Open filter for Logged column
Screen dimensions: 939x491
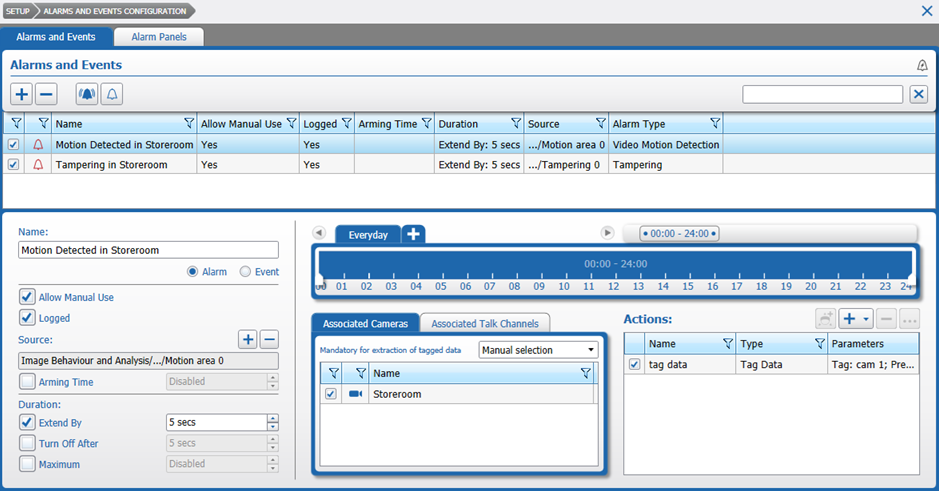pyautogui.click(x=346, y=123)
